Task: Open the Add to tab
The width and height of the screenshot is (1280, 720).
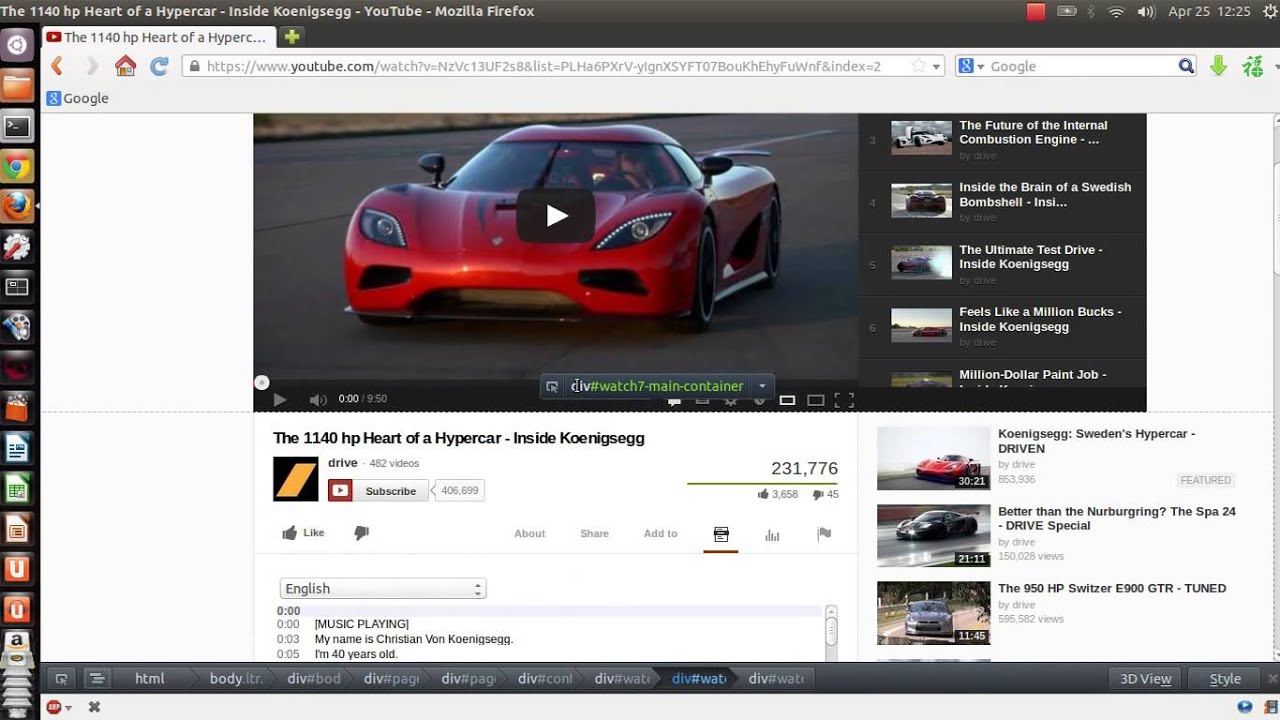Action: 660,534
